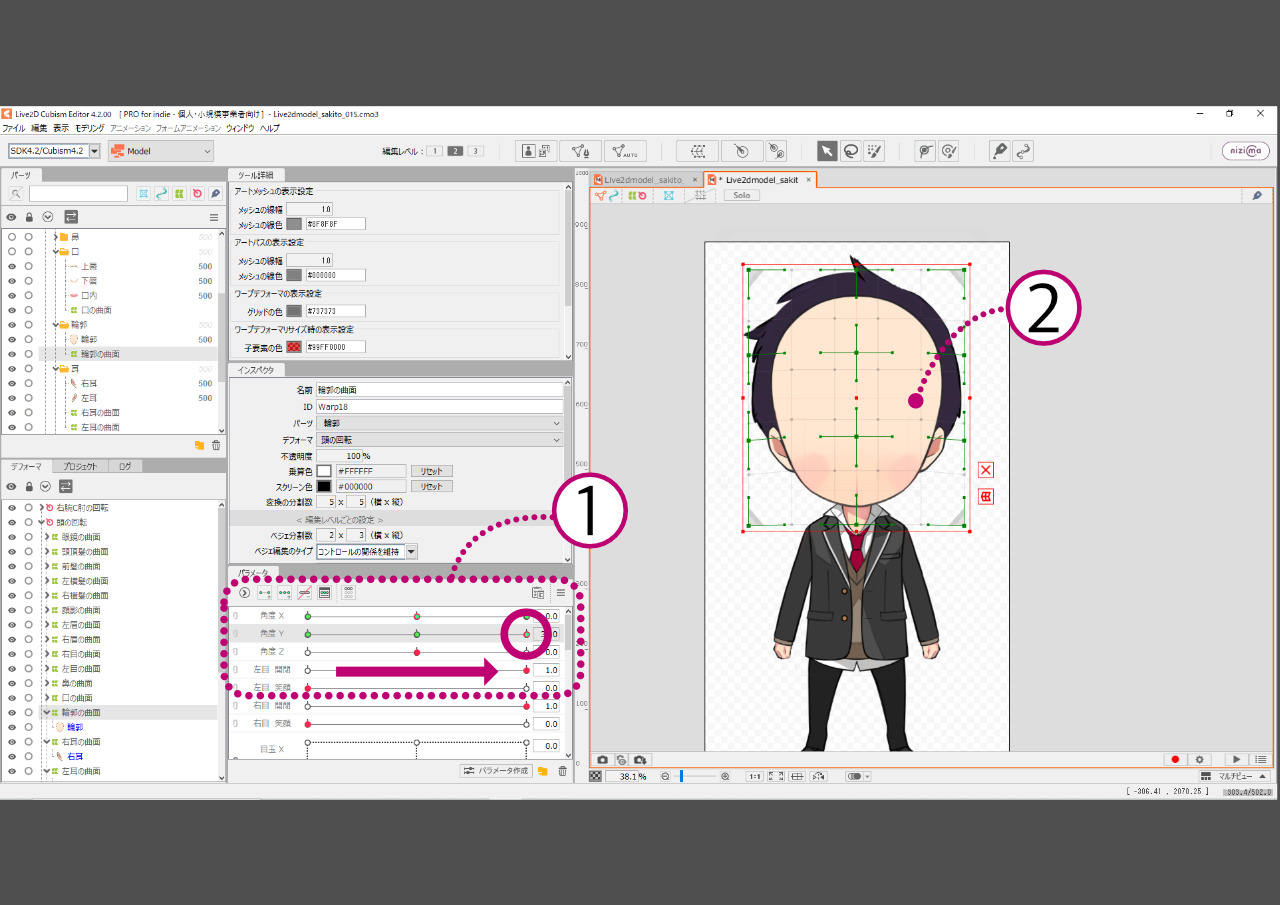Set edit level to 1
This screenshot has width=1280, height=905.
435,151
